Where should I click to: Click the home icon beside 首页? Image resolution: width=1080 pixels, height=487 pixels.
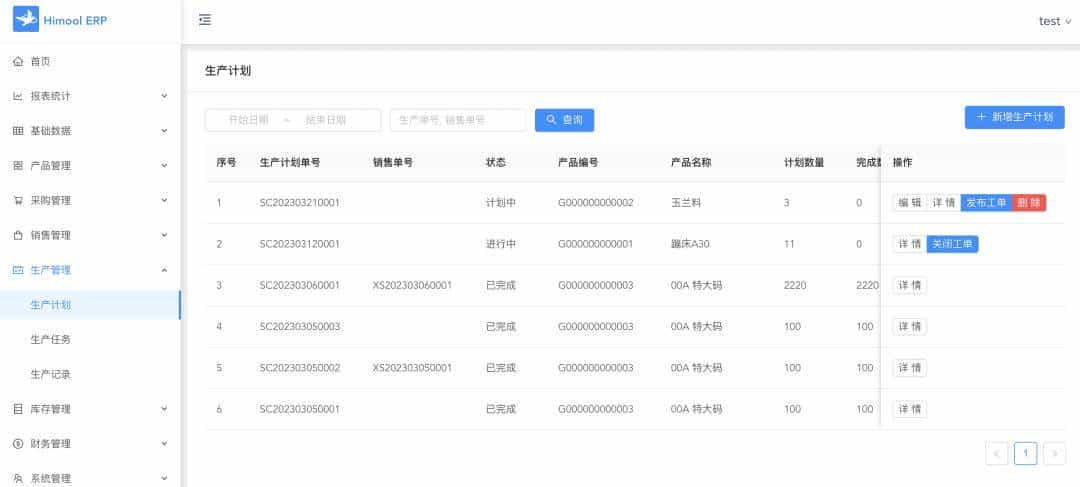point(18,61)
